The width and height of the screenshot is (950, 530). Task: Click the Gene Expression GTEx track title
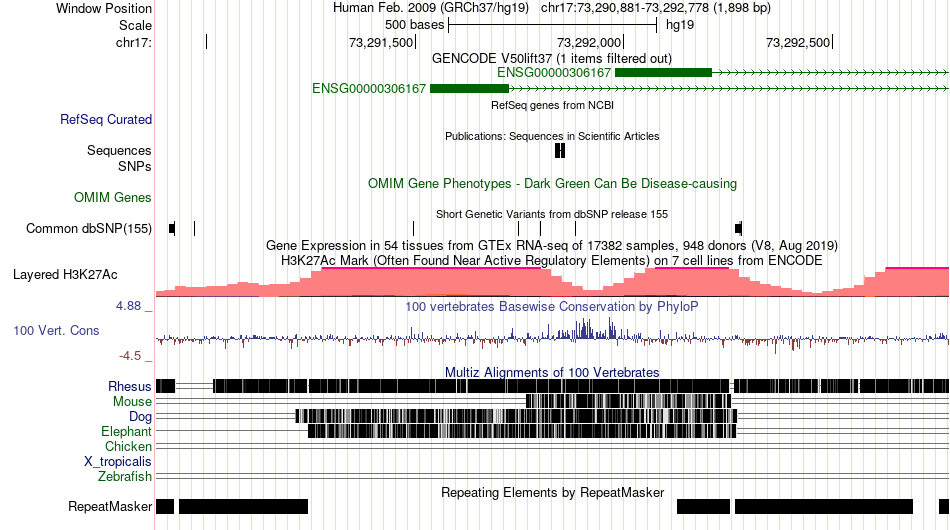[x=552, y=245]
